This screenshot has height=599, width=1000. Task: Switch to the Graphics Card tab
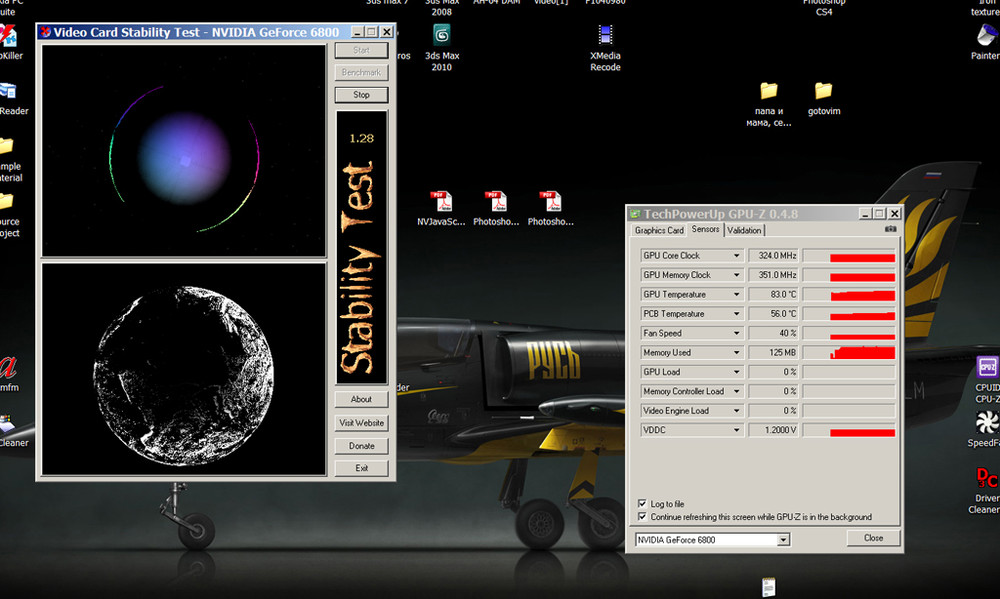pos(659,230)
